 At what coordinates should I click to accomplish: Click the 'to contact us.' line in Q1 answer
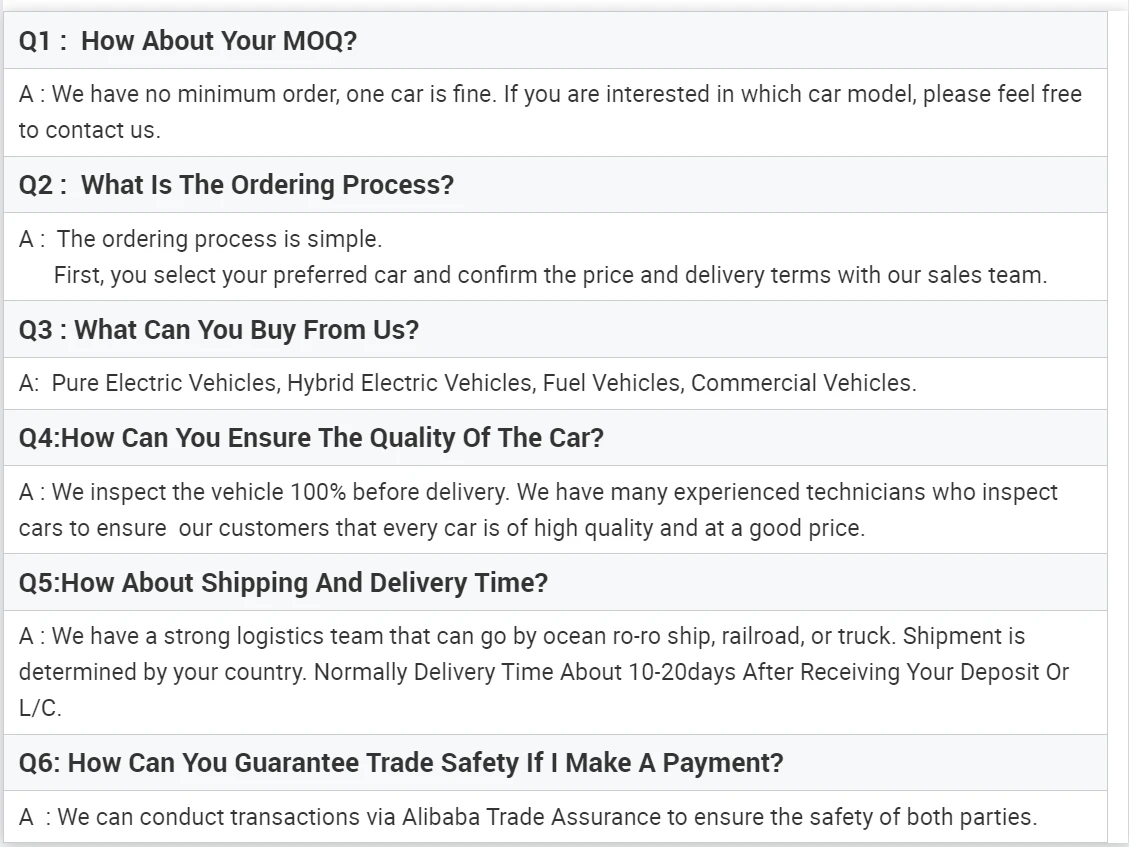click(x=90, y=130)
